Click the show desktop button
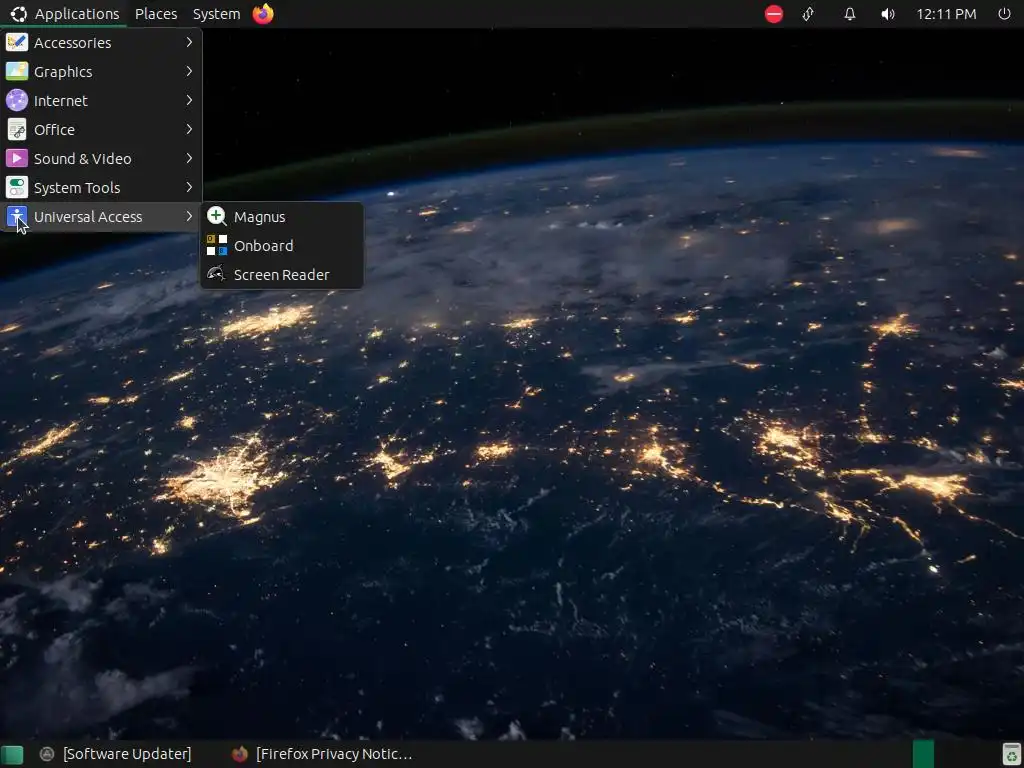 click(12, 754)
